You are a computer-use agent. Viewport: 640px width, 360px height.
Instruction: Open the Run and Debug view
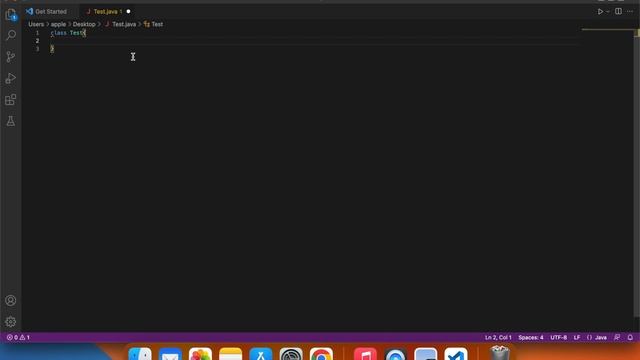click(11, 78)
